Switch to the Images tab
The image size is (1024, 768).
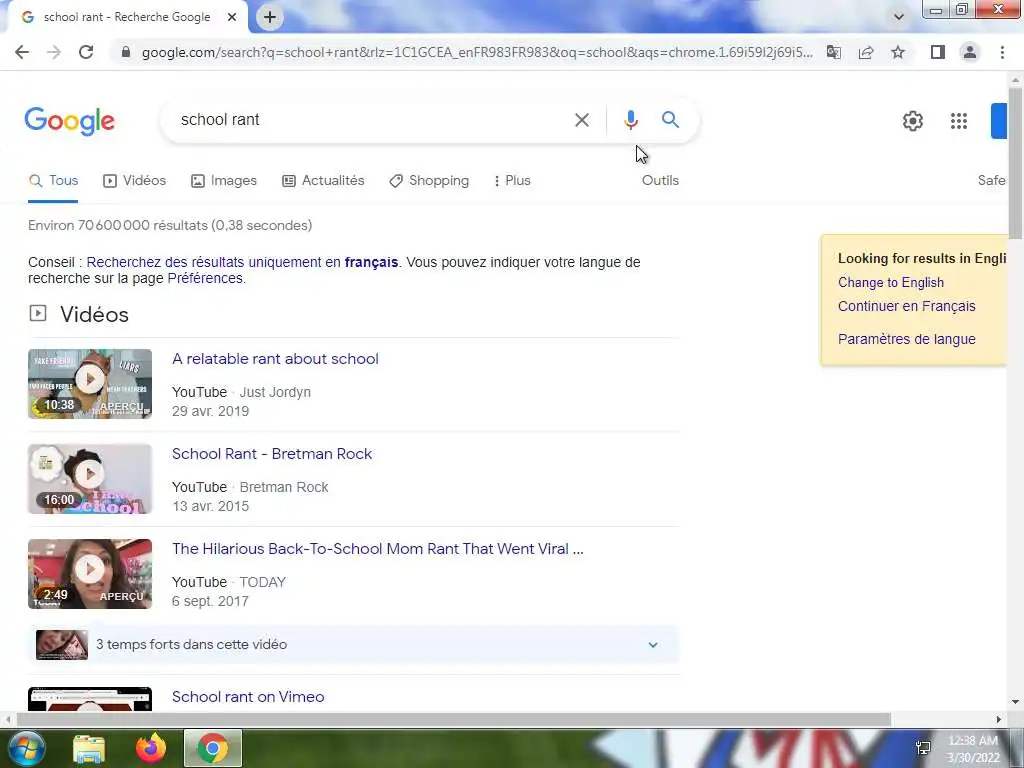click(x=224, y=181)
